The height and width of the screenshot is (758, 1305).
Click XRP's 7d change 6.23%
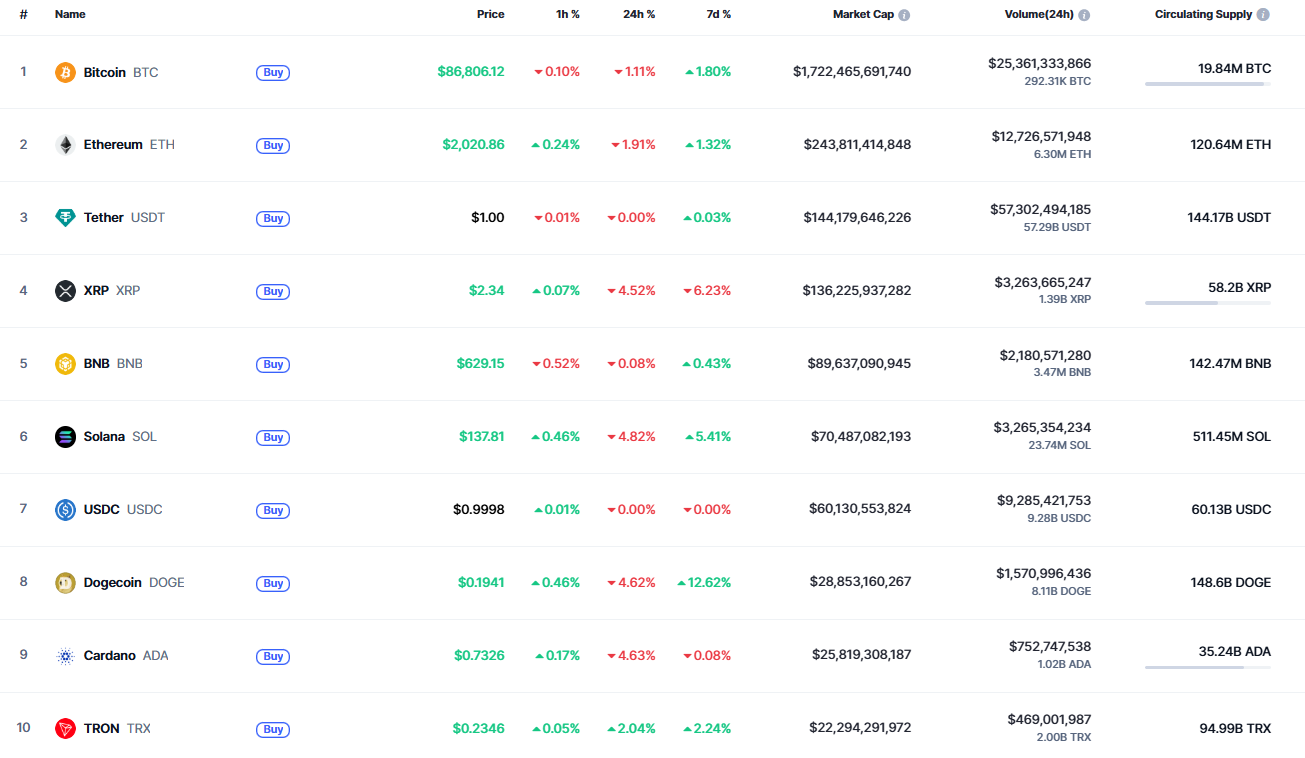point(708,291)
